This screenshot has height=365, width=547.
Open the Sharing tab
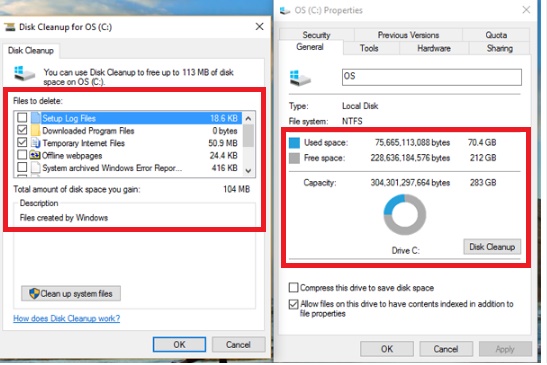click(x=500, y=48)
